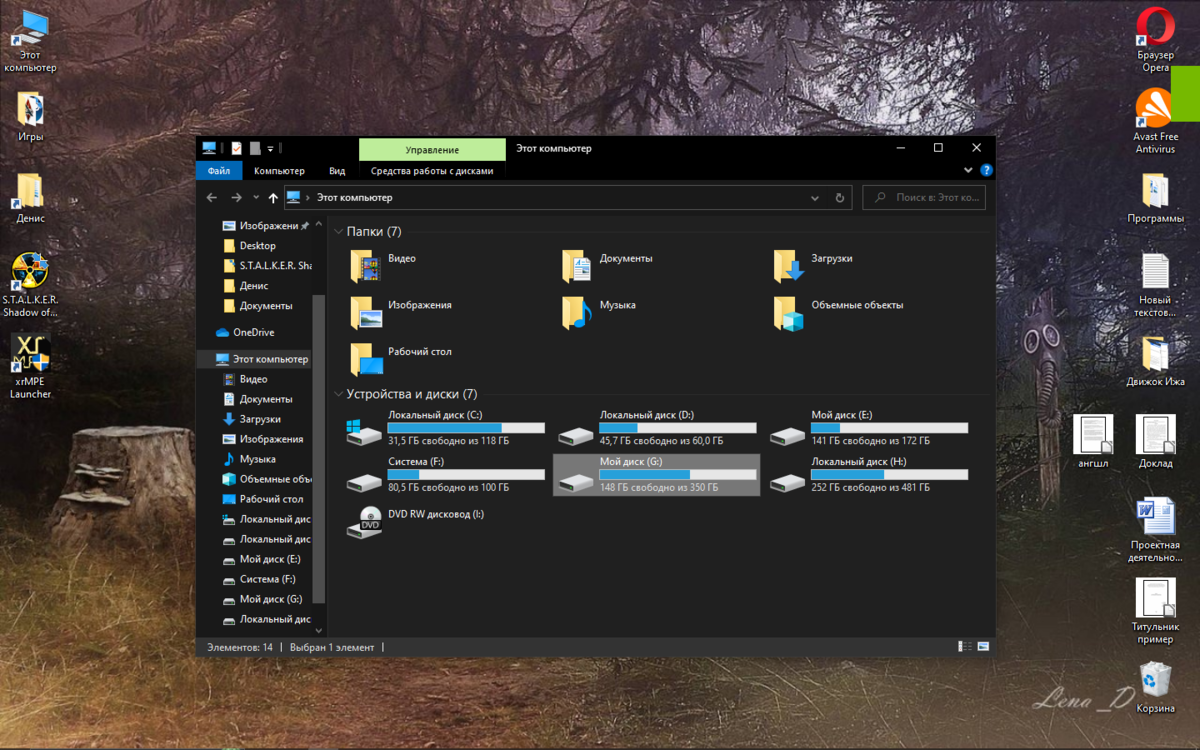Open the Документы folder icon in the Папки section
Viewport: 1200px width, 750px height.
click(577, 267)
